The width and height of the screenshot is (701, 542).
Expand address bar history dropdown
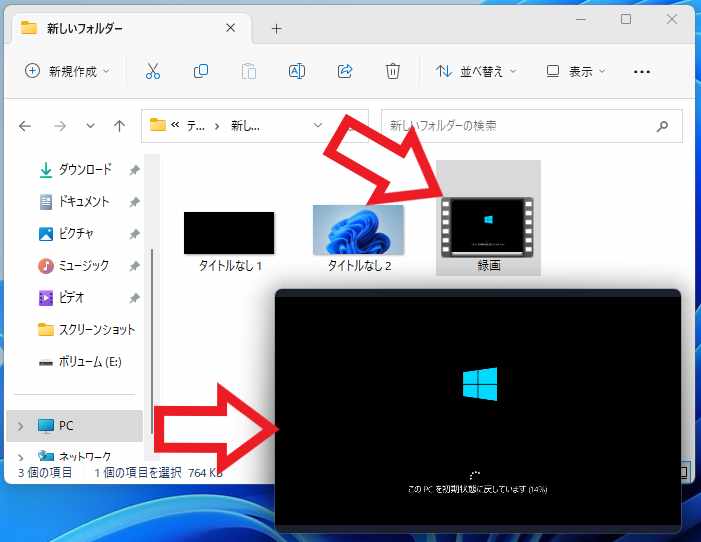[x=317, y=125]
